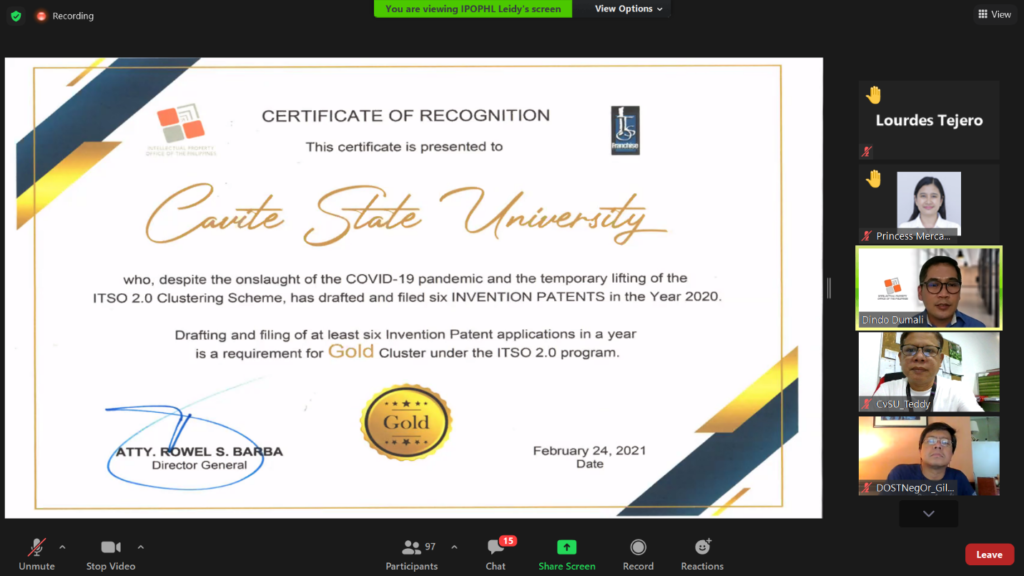Click the Gold seal on certificate
This screenshot has width=1024, height=576.
[x=406, y=423]
